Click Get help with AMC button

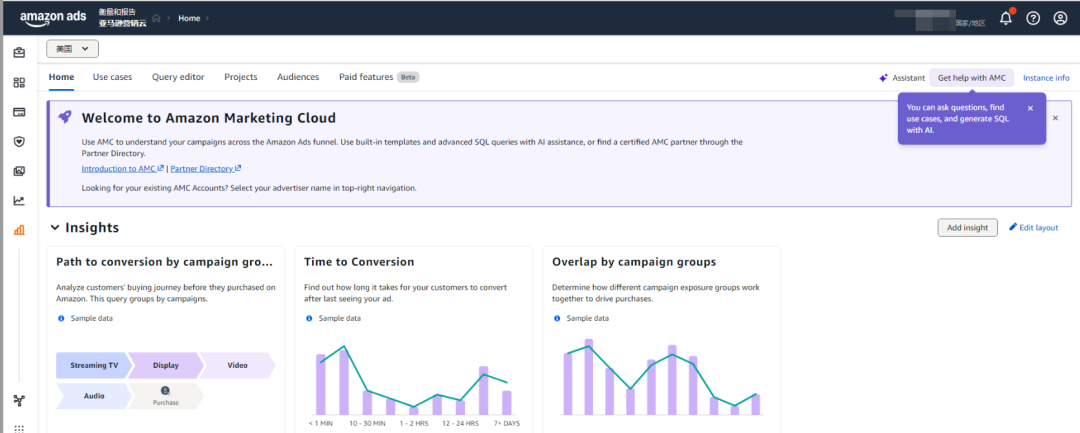click(971, 78)
